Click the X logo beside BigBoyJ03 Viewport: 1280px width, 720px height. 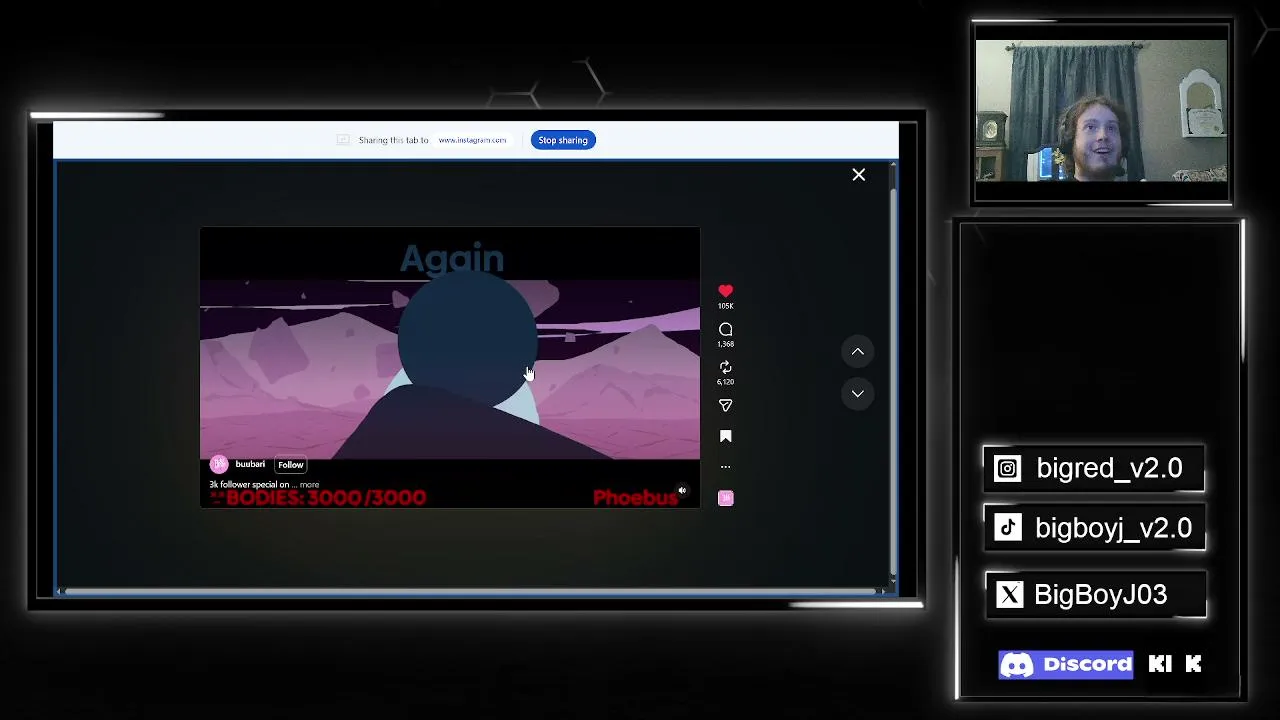point(1010,595)
